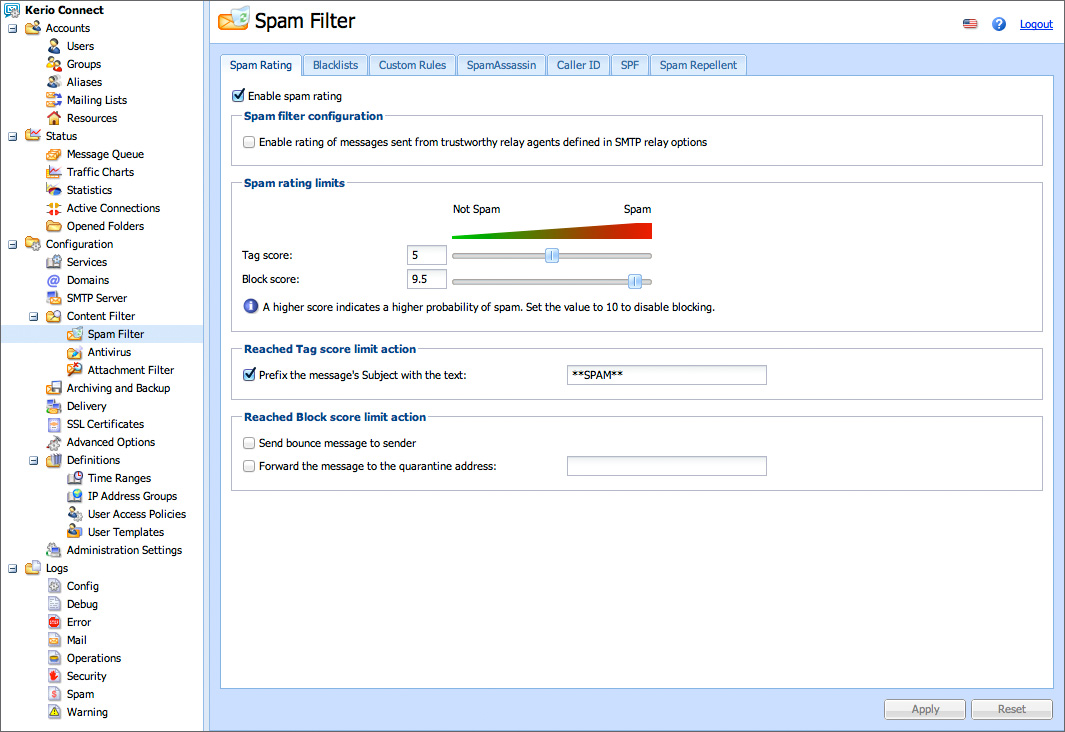Click the Resources house icon

point(54,118)
